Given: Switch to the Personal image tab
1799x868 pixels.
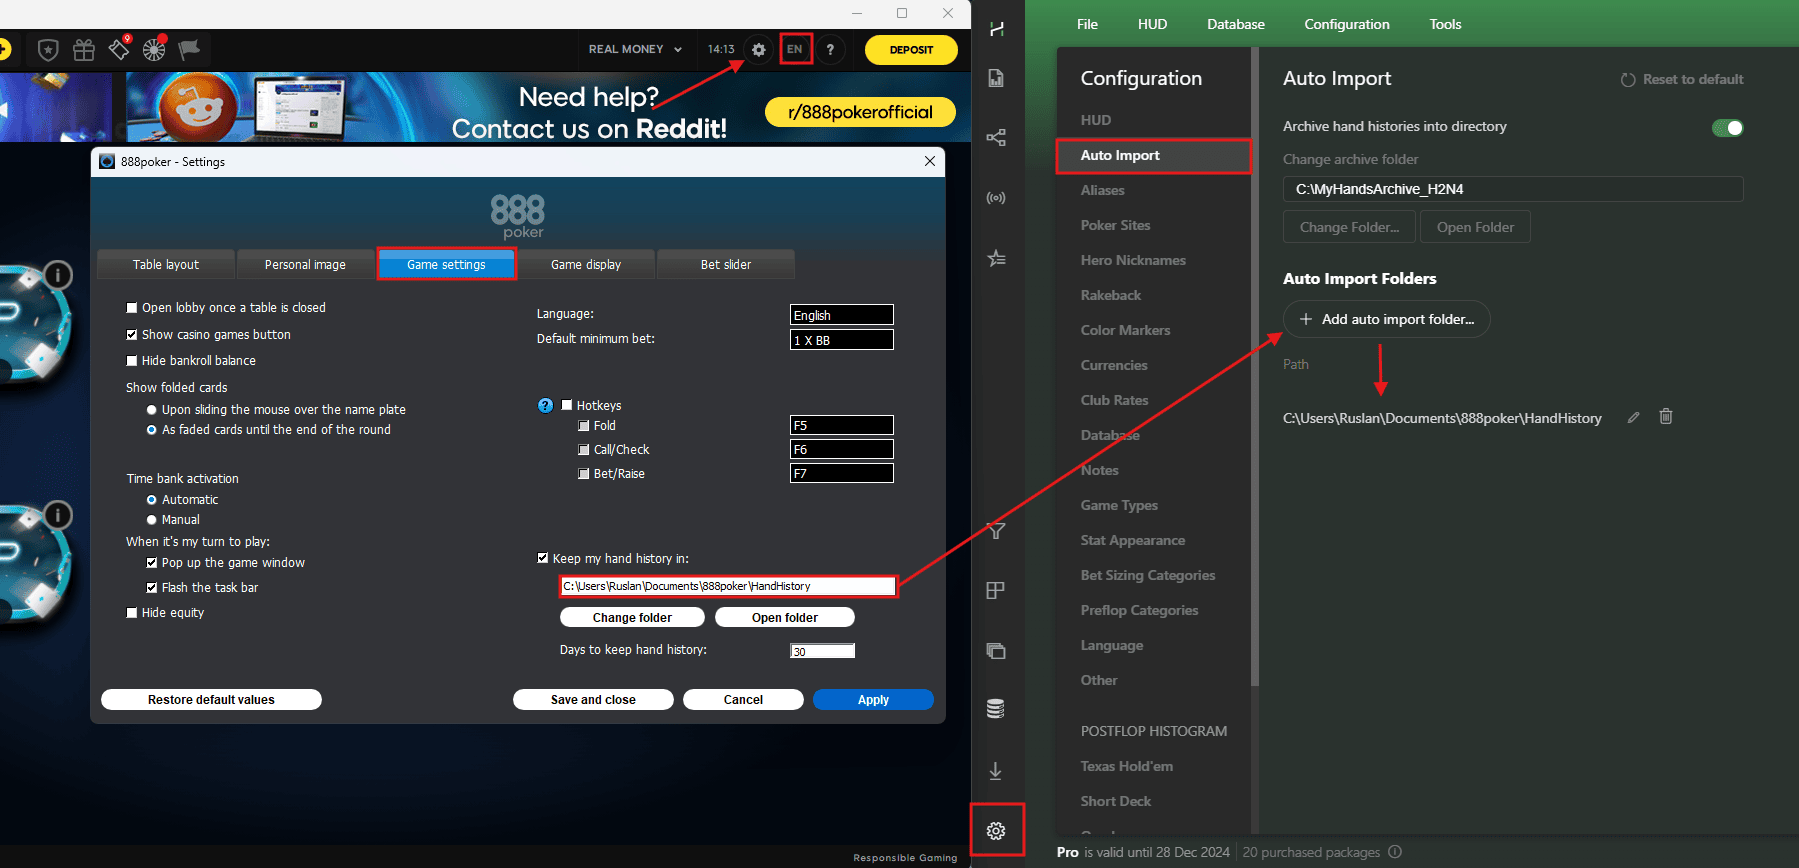Looking at the screenshot, I should (305, 264).
